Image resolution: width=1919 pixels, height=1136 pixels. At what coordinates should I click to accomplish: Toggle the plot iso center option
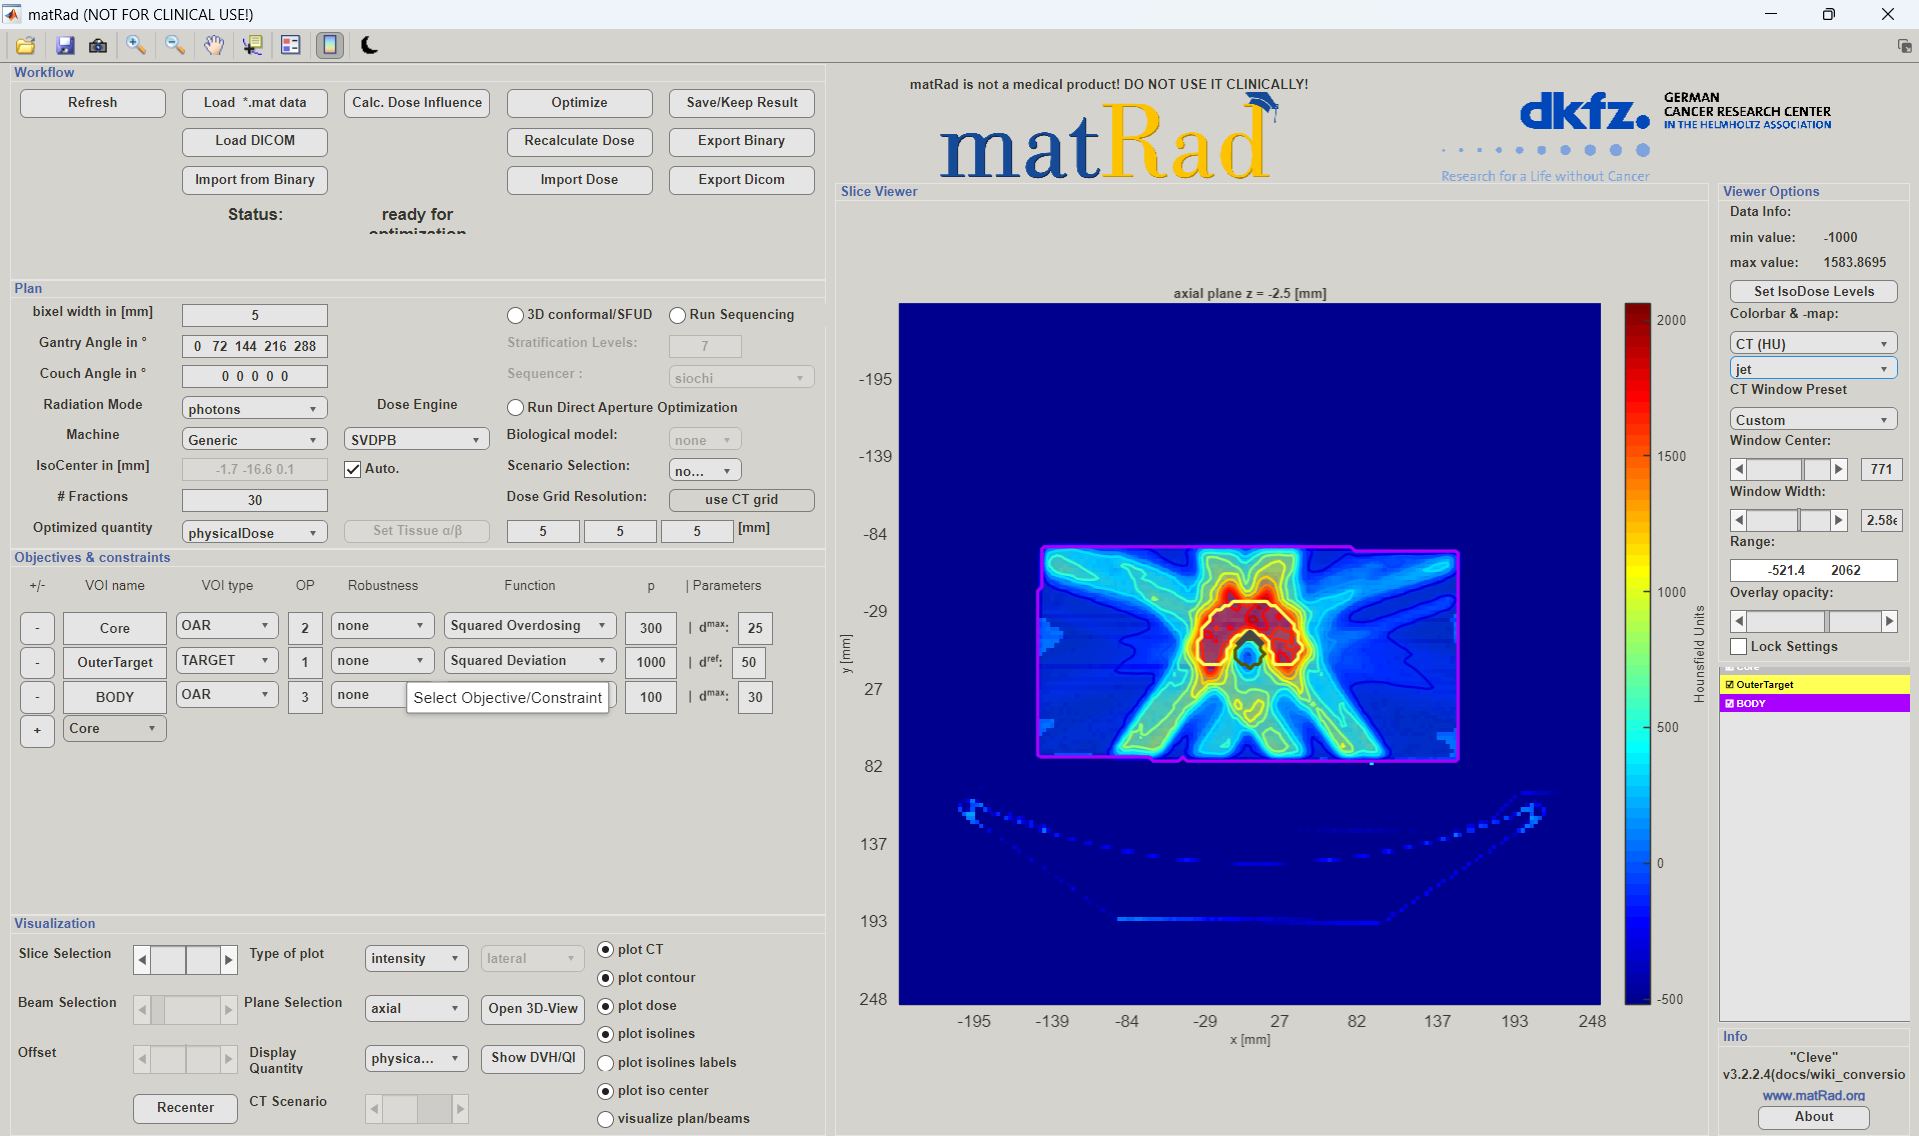coord(605,1091)
